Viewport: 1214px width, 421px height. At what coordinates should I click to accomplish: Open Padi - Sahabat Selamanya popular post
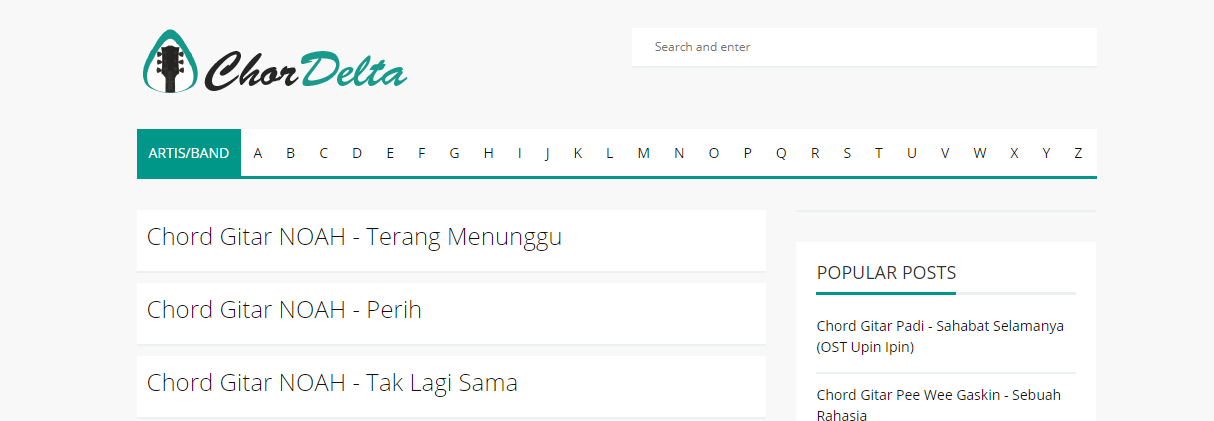click(x=940, y=337)
